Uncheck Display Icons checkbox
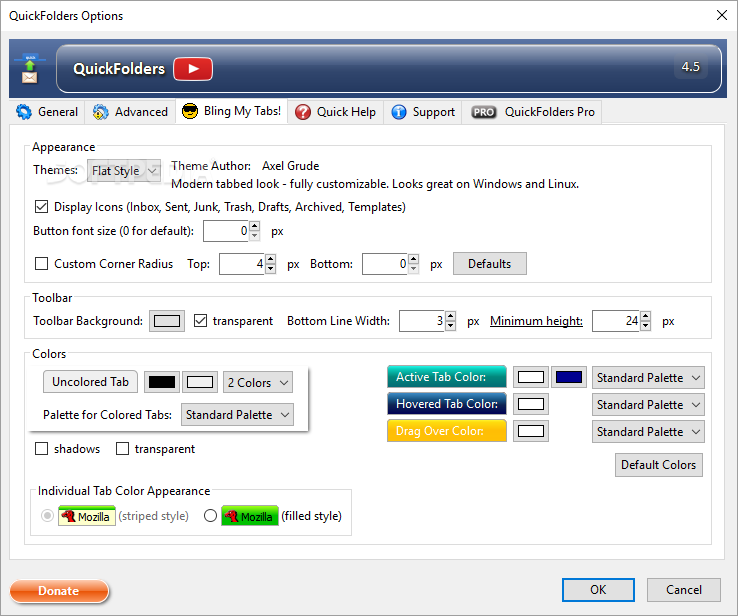 click(x=41, y=207)
